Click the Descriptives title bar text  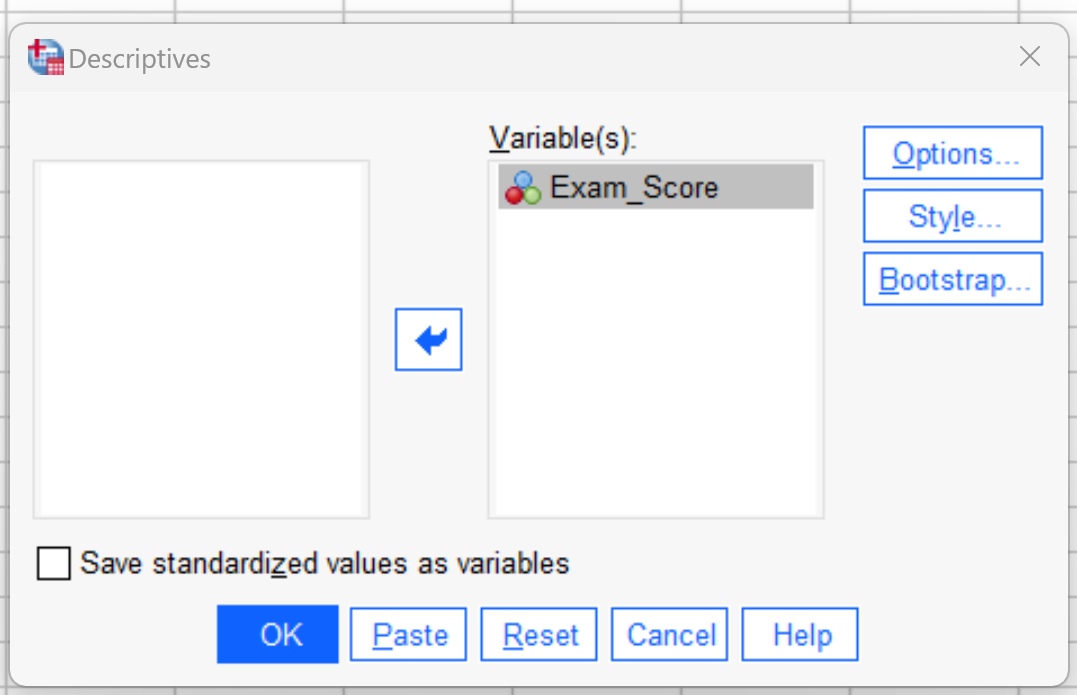point(140,58)
